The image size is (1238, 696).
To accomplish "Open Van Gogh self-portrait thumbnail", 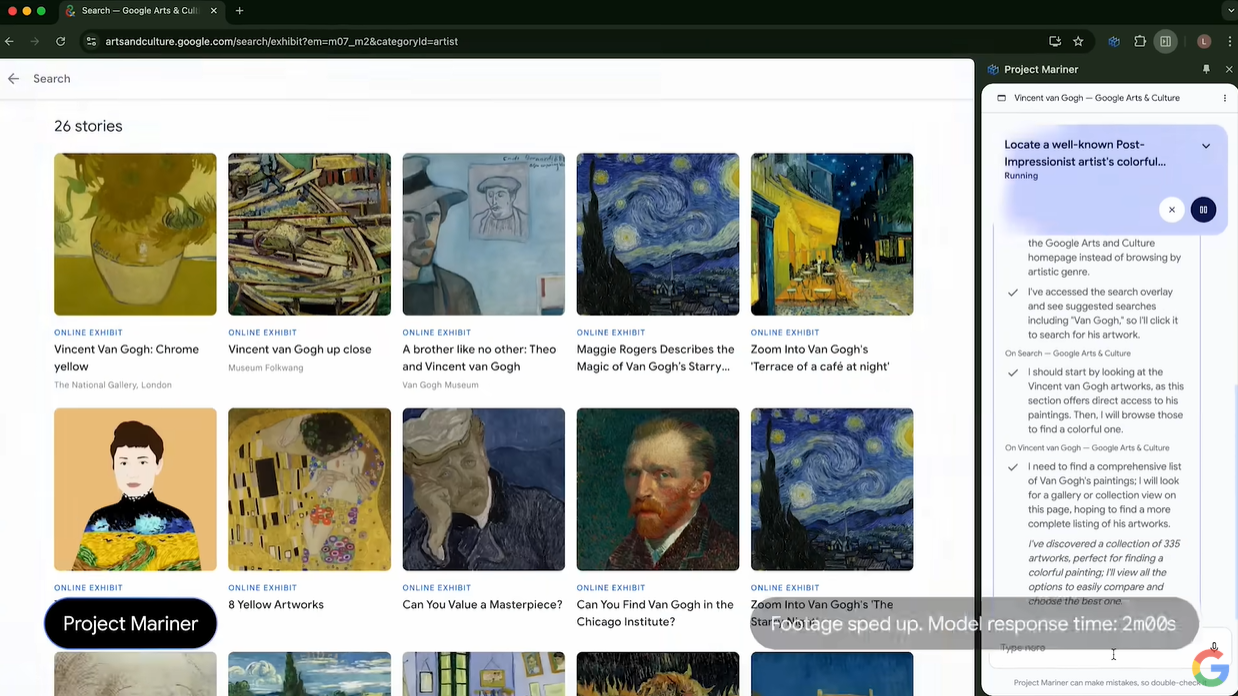I will click(x=658, y=489).
